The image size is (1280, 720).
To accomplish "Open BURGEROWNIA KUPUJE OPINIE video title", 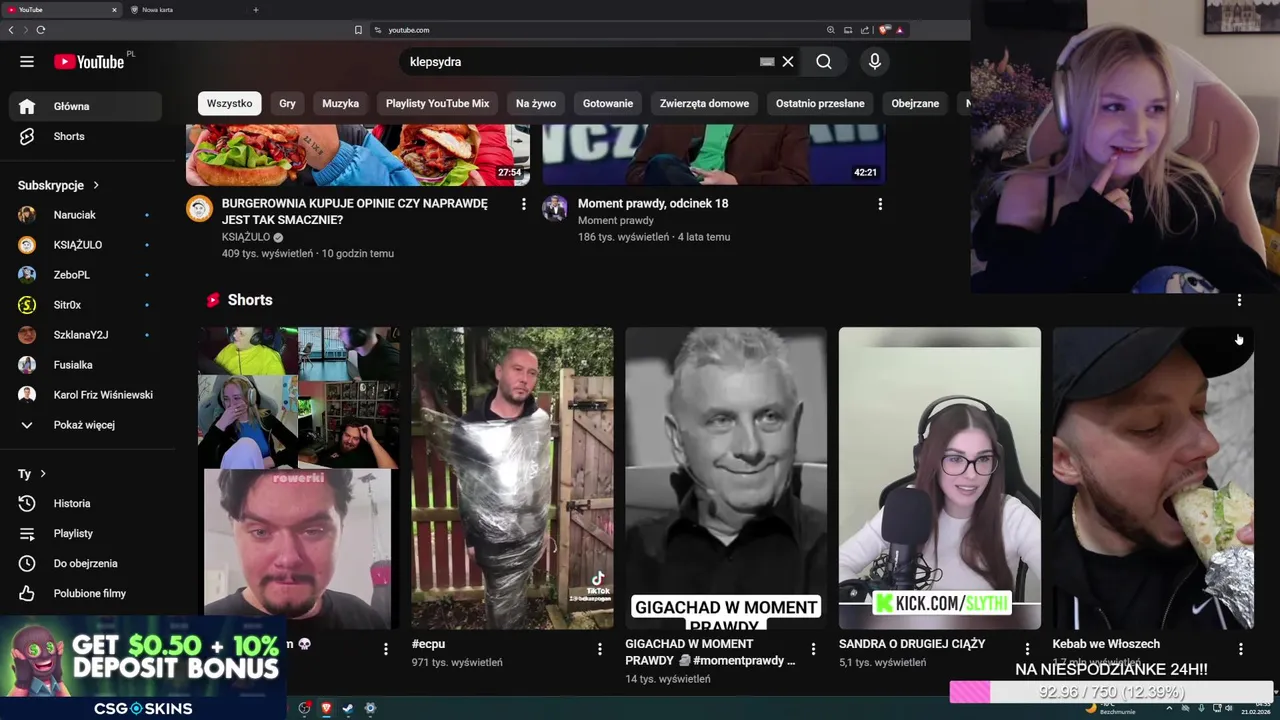I will tap(355, 211).
